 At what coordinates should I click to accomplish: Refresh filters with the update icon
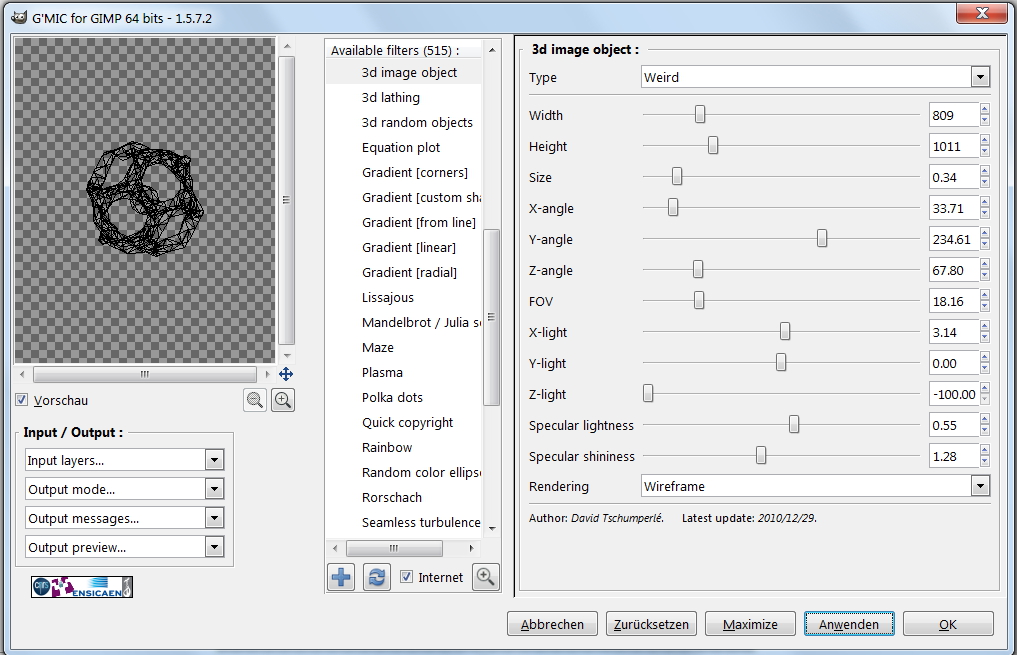click(376, 577)
